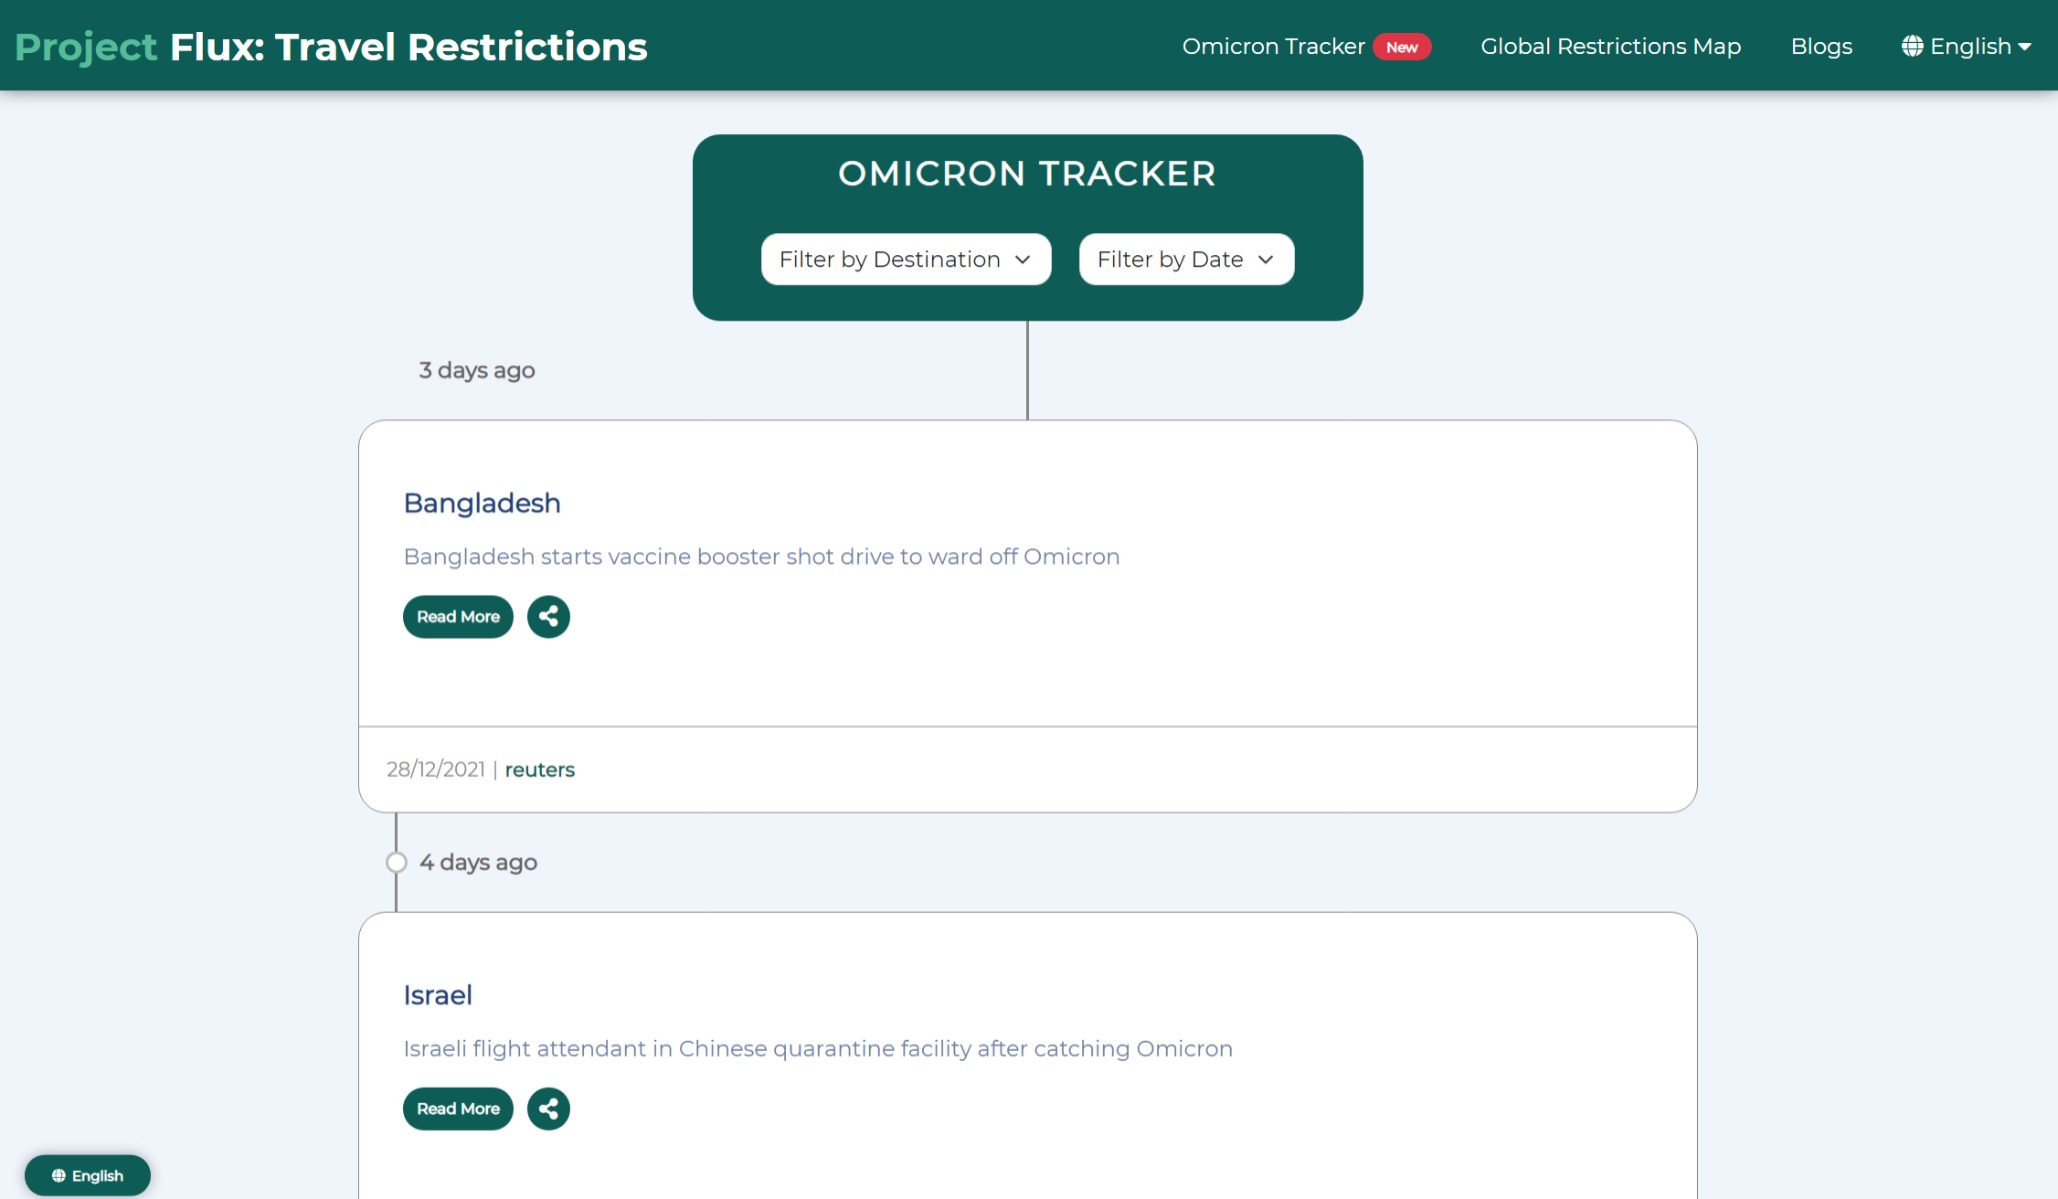Click Read More on Israel article
2058x1199 pixels.
click(x=457, y=1108)
